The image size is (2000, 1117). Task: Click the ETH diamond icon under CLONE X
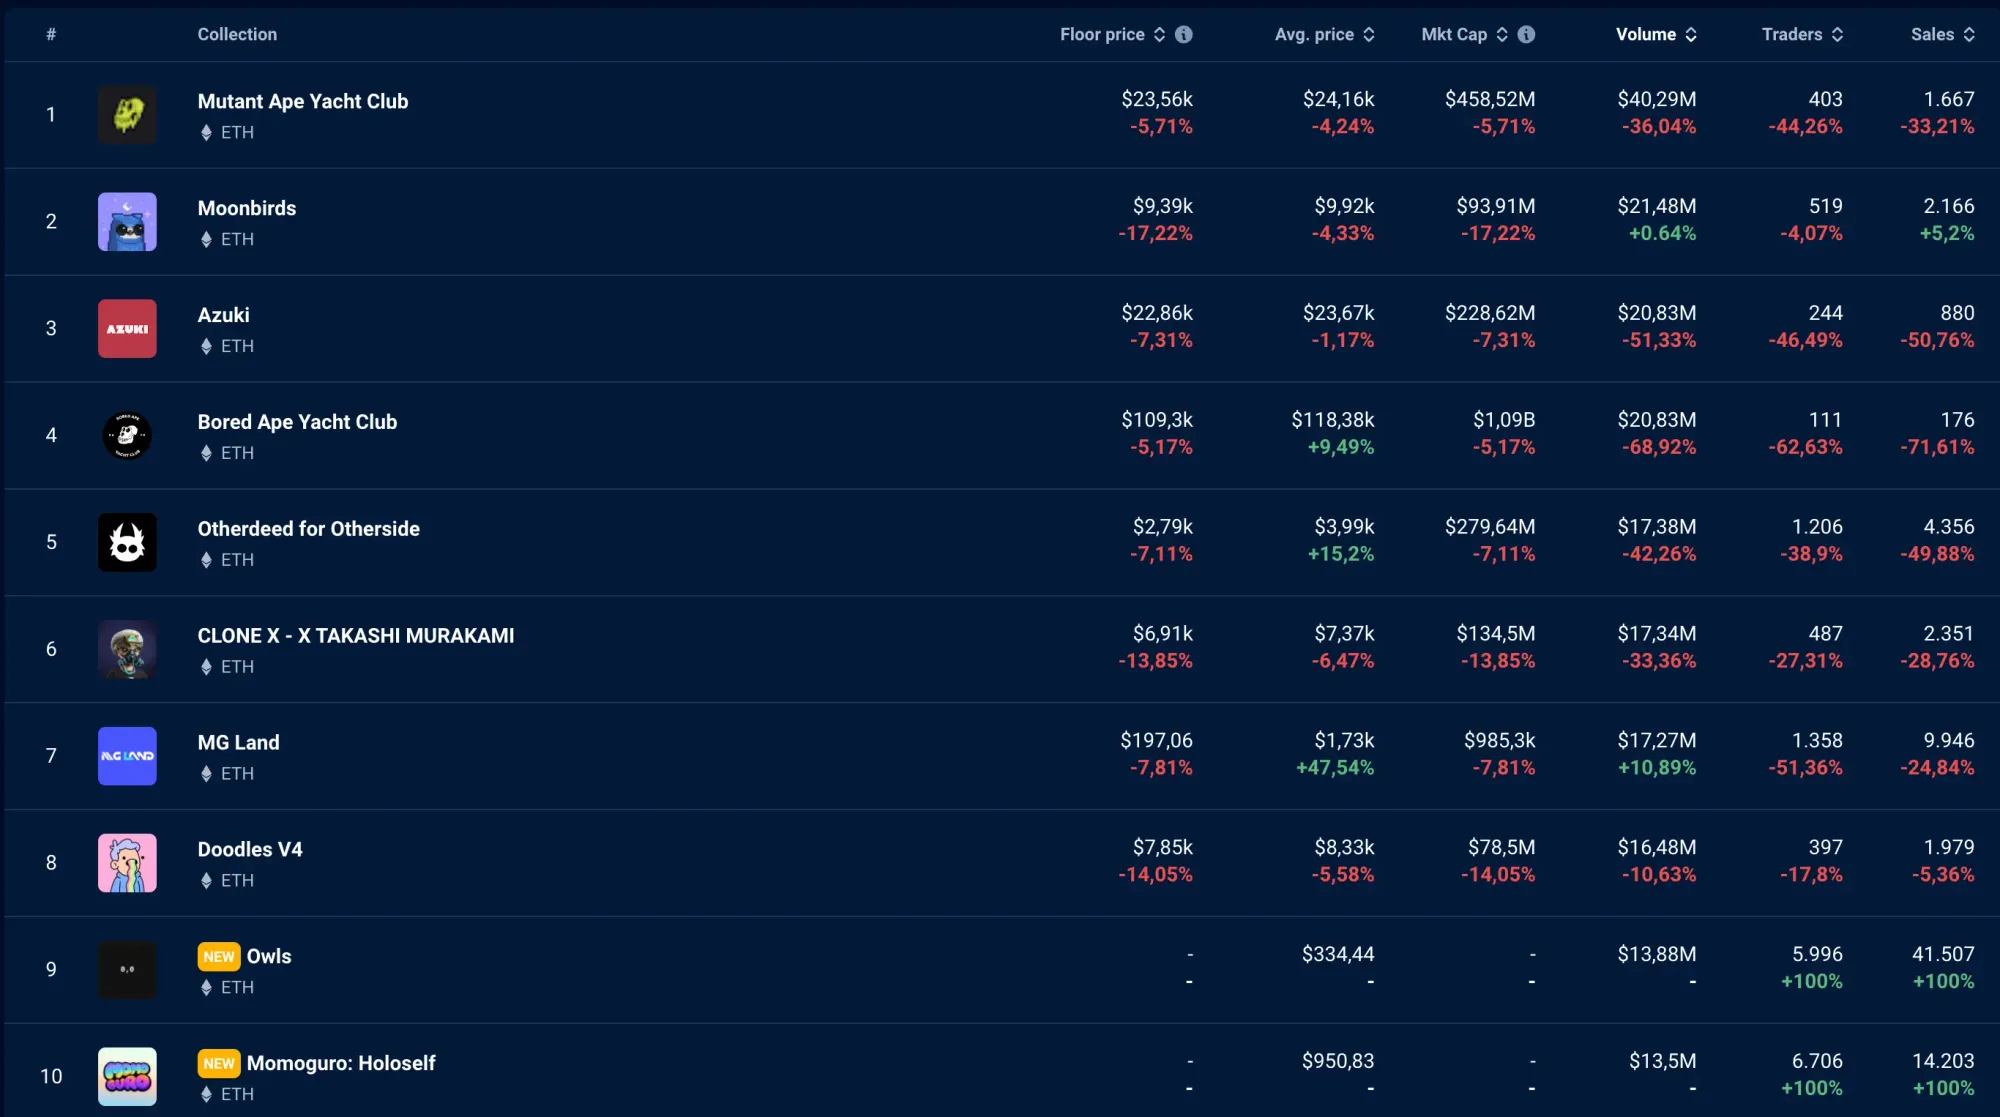206,667
